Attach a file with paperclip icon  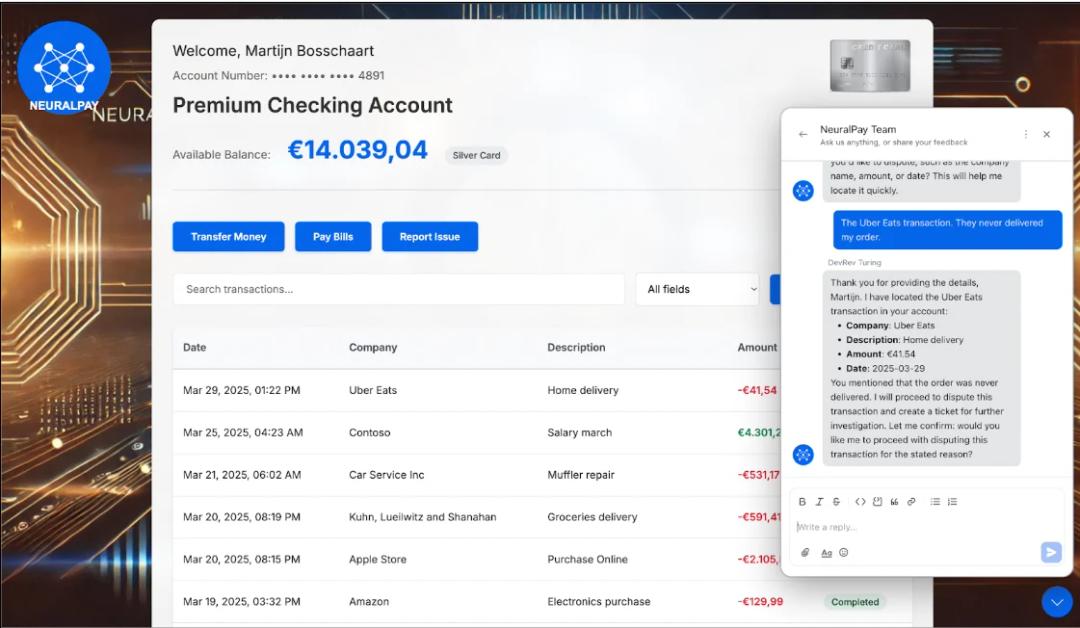[x=805, y=552]
